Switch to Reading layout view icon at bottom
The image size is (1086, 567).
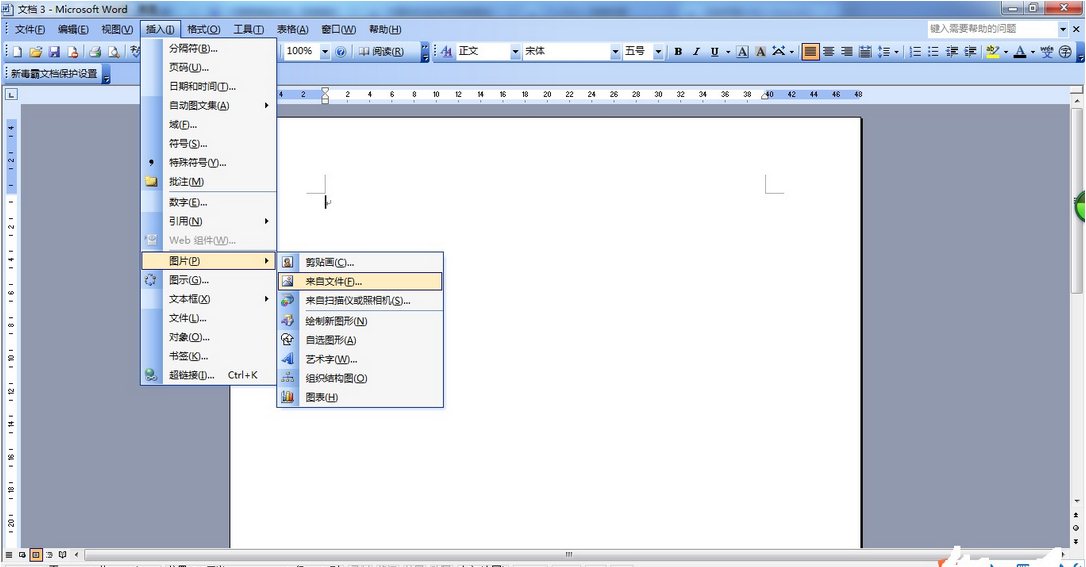coord(62,555)
